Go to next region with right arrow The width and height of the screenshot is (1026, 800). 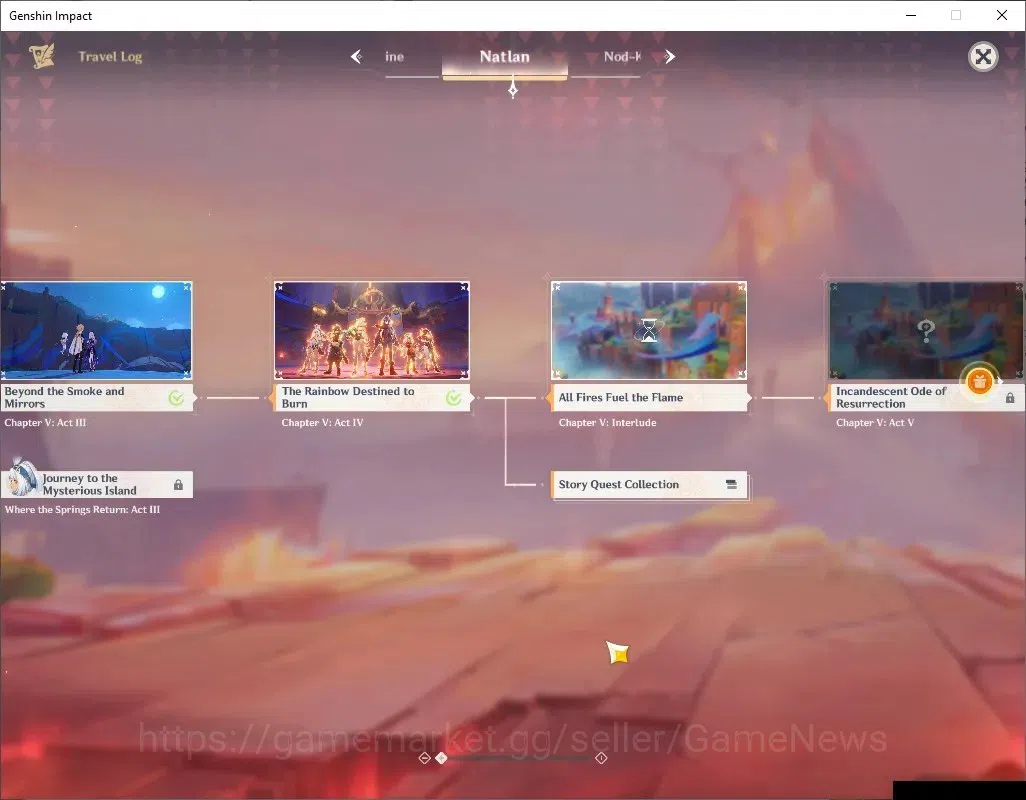pyautogui.click(x=669, y=57)
